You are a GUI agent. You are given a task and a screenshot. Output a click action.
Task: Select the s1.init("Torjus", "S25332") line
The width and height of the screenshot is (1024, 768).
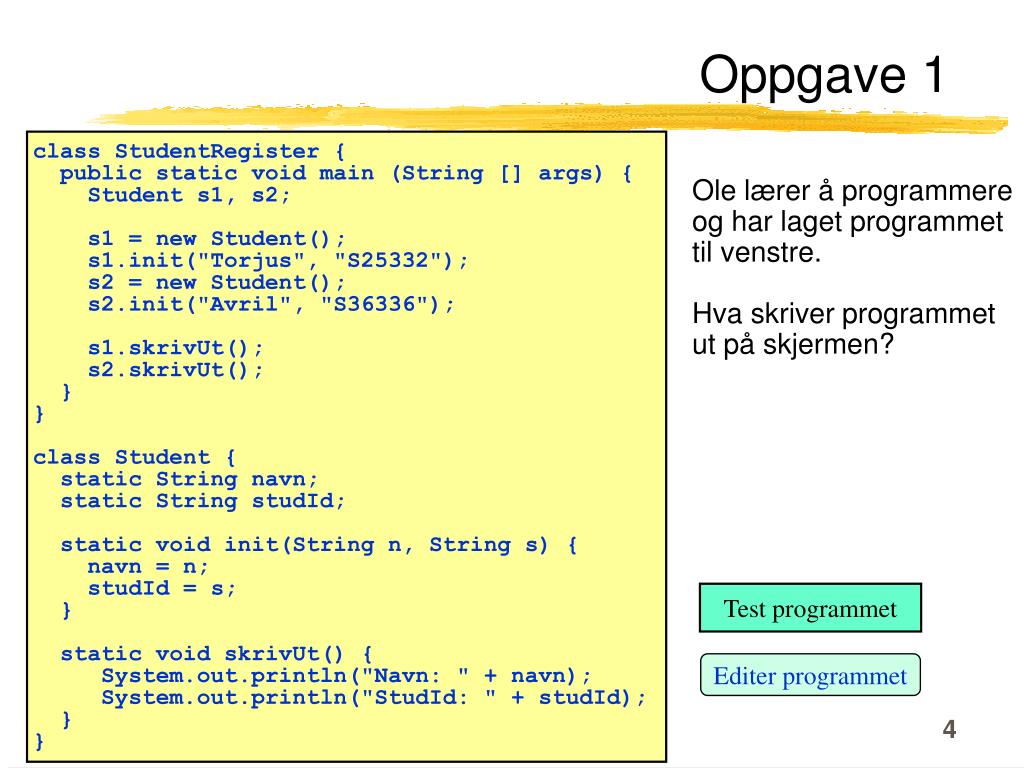[278, 261]
